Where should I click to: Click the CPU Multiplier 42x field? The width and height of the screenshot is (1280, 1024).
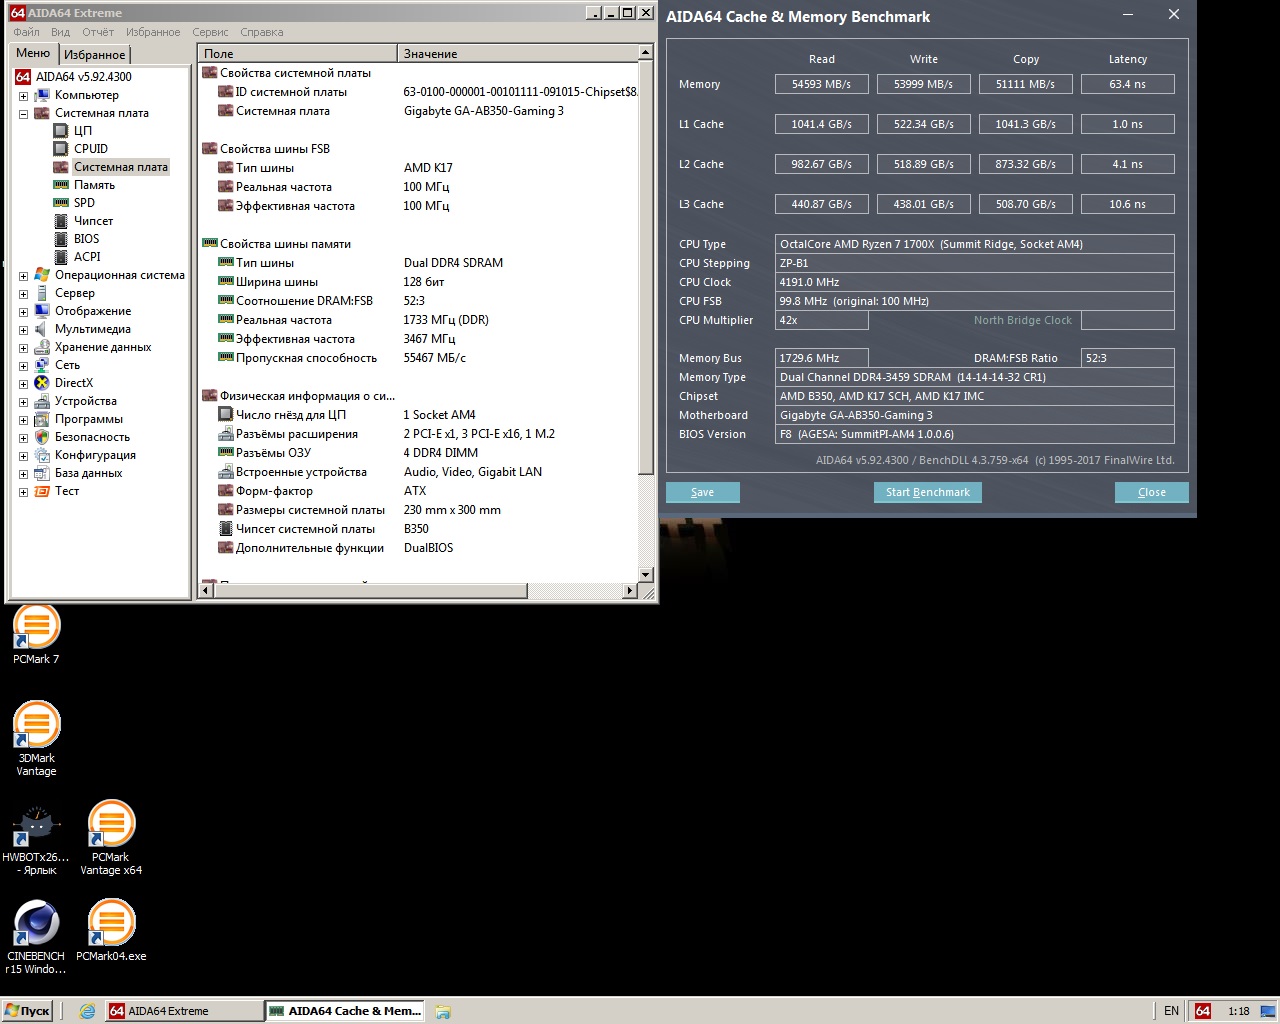point(822,320)
